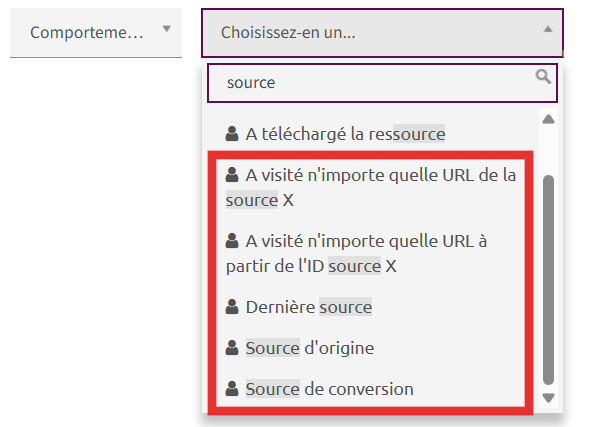597x427 pixels.
Task: Click person icon beside 'à partir de l'ID source X'
Action: coord(232,241)
